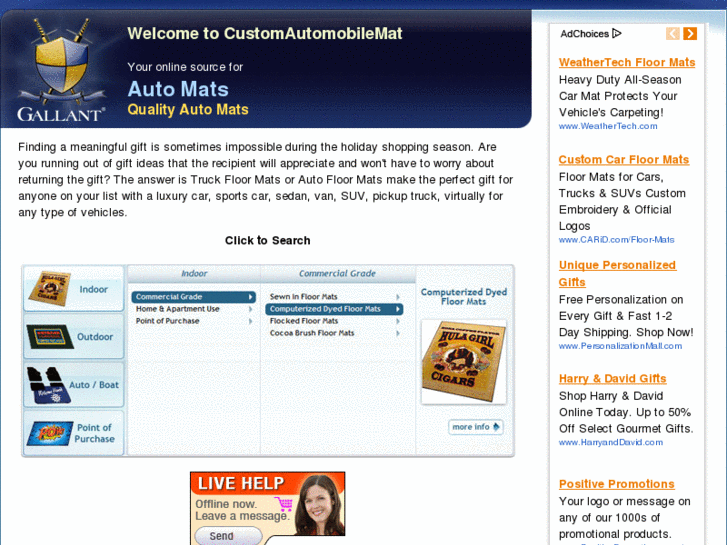Click the Hula Girl Cigars mat thumbnail
Screen dimensions: 727x545
[x=464, y=362]
